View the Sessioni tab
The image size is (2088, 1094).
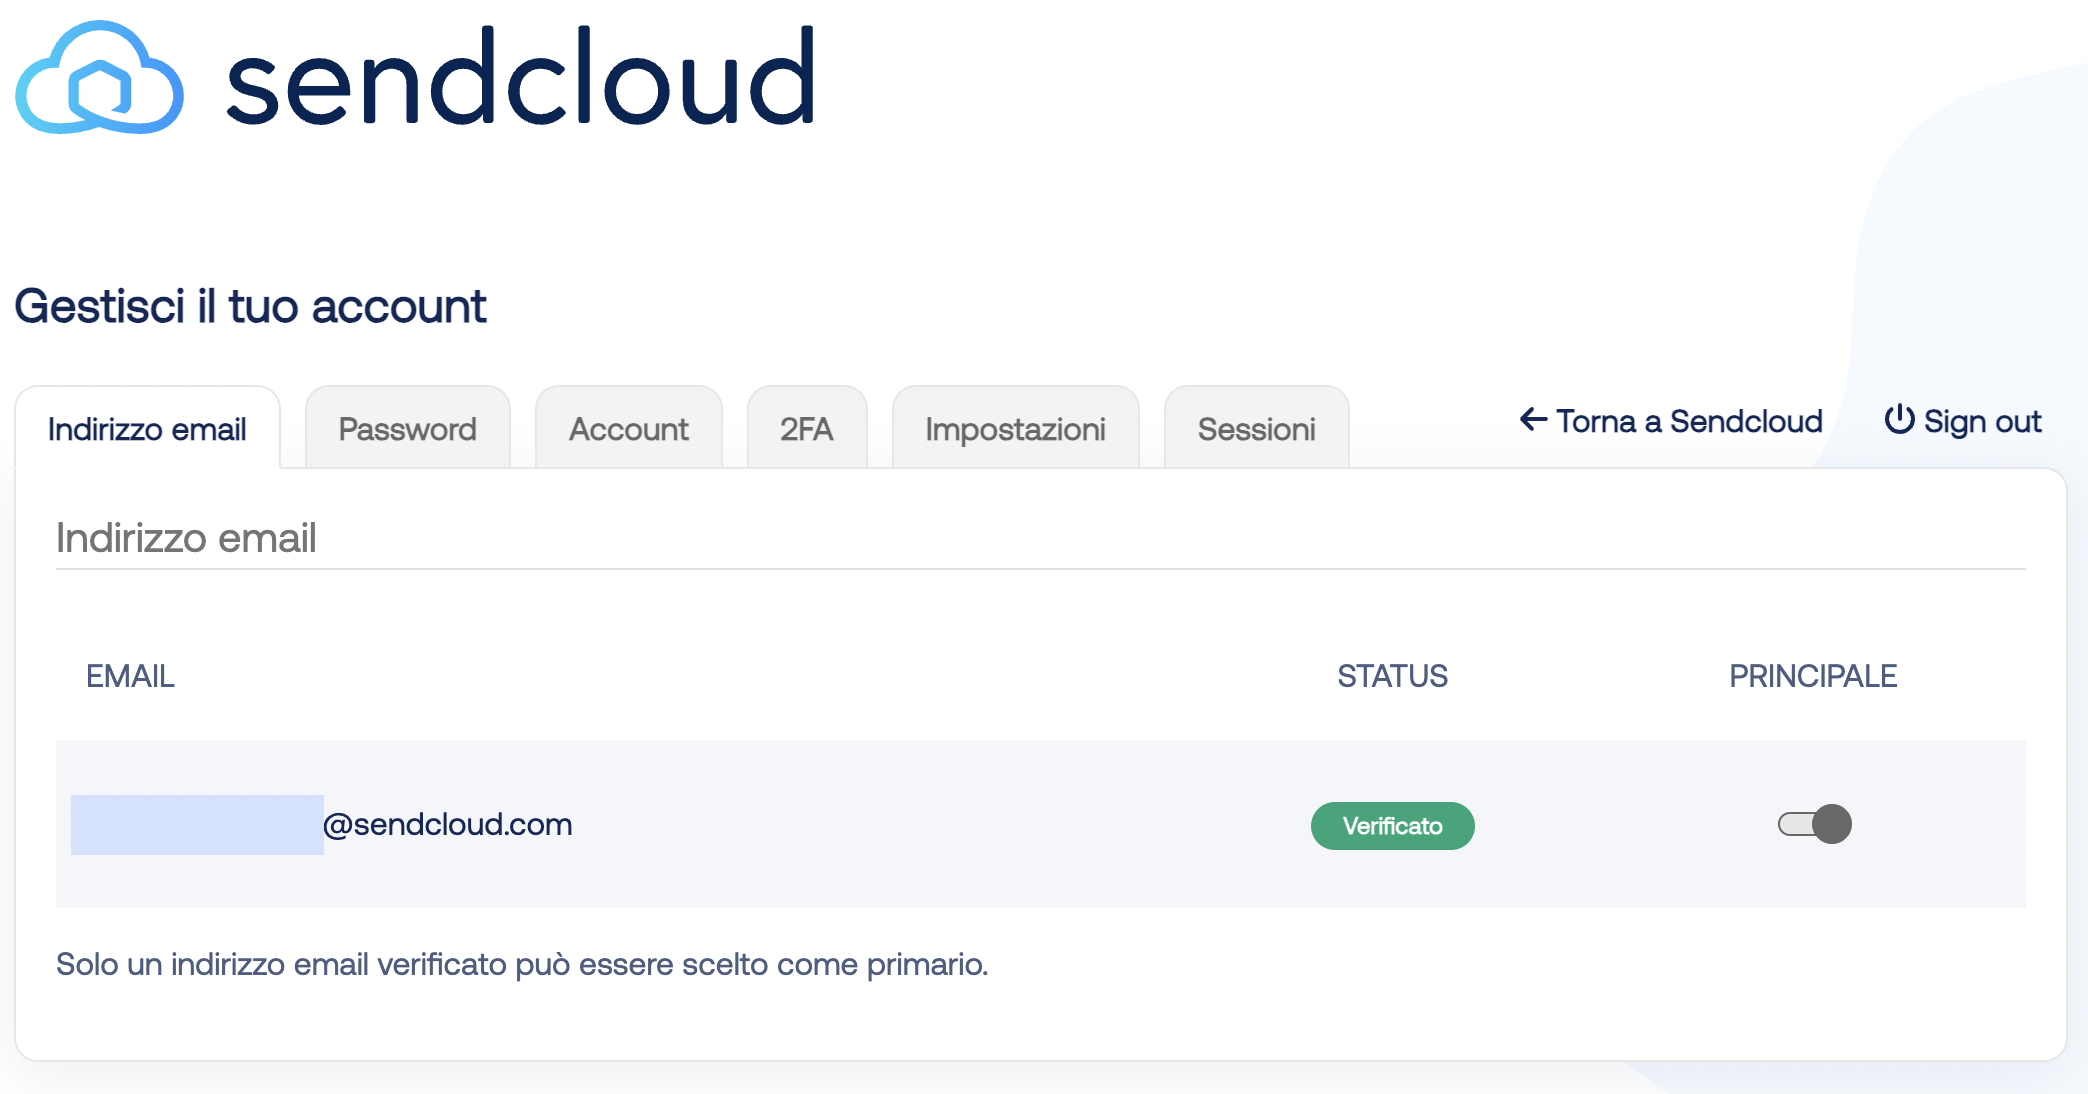(x=1256, y=428)
